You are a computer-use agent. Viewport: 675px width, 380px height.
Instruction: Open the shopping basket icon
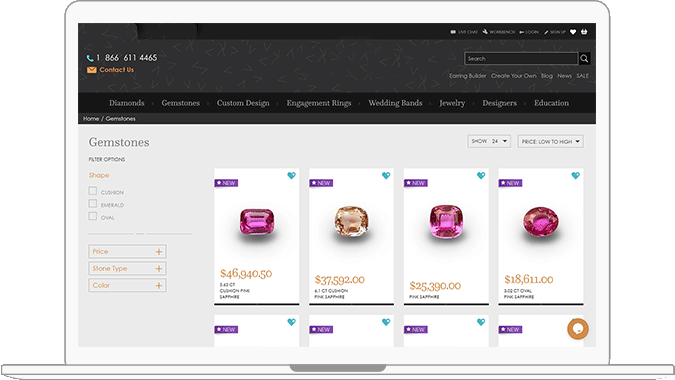[584, 32]
